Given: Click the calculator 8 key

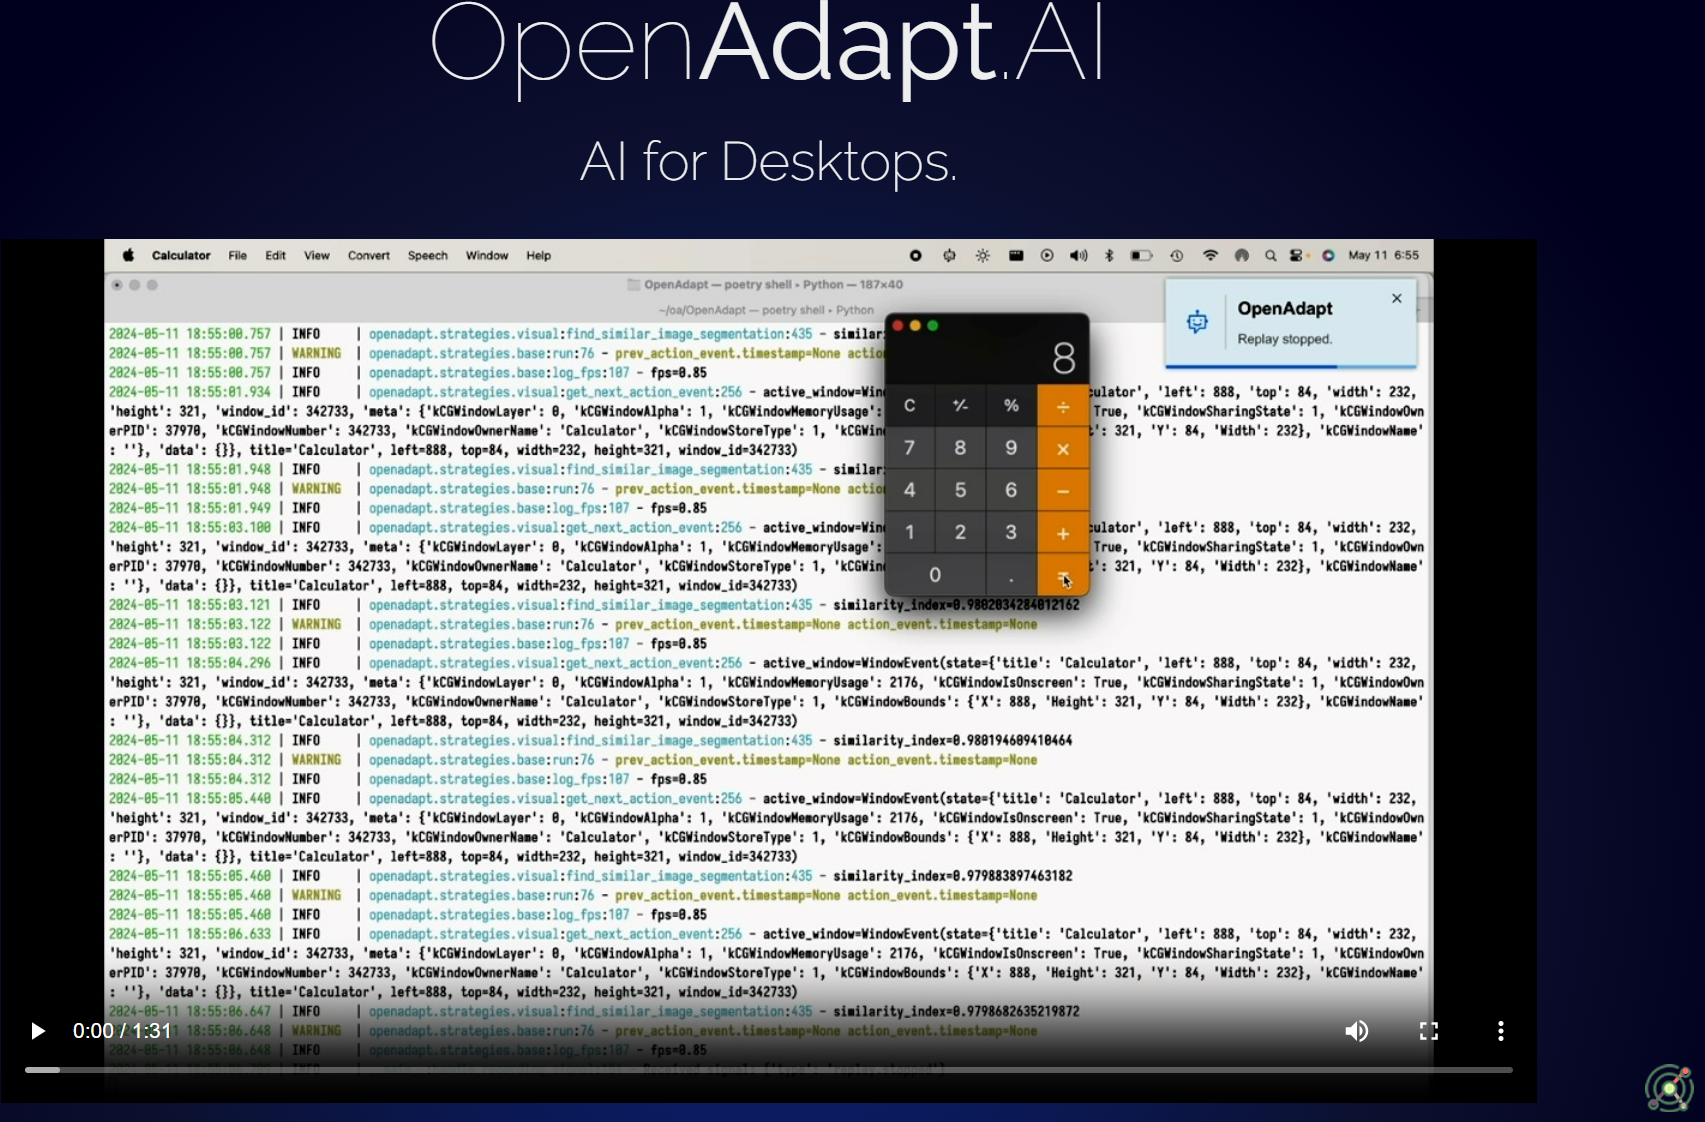Looking at the screenshot, I should pyautogui.click(x=960, y=448).
